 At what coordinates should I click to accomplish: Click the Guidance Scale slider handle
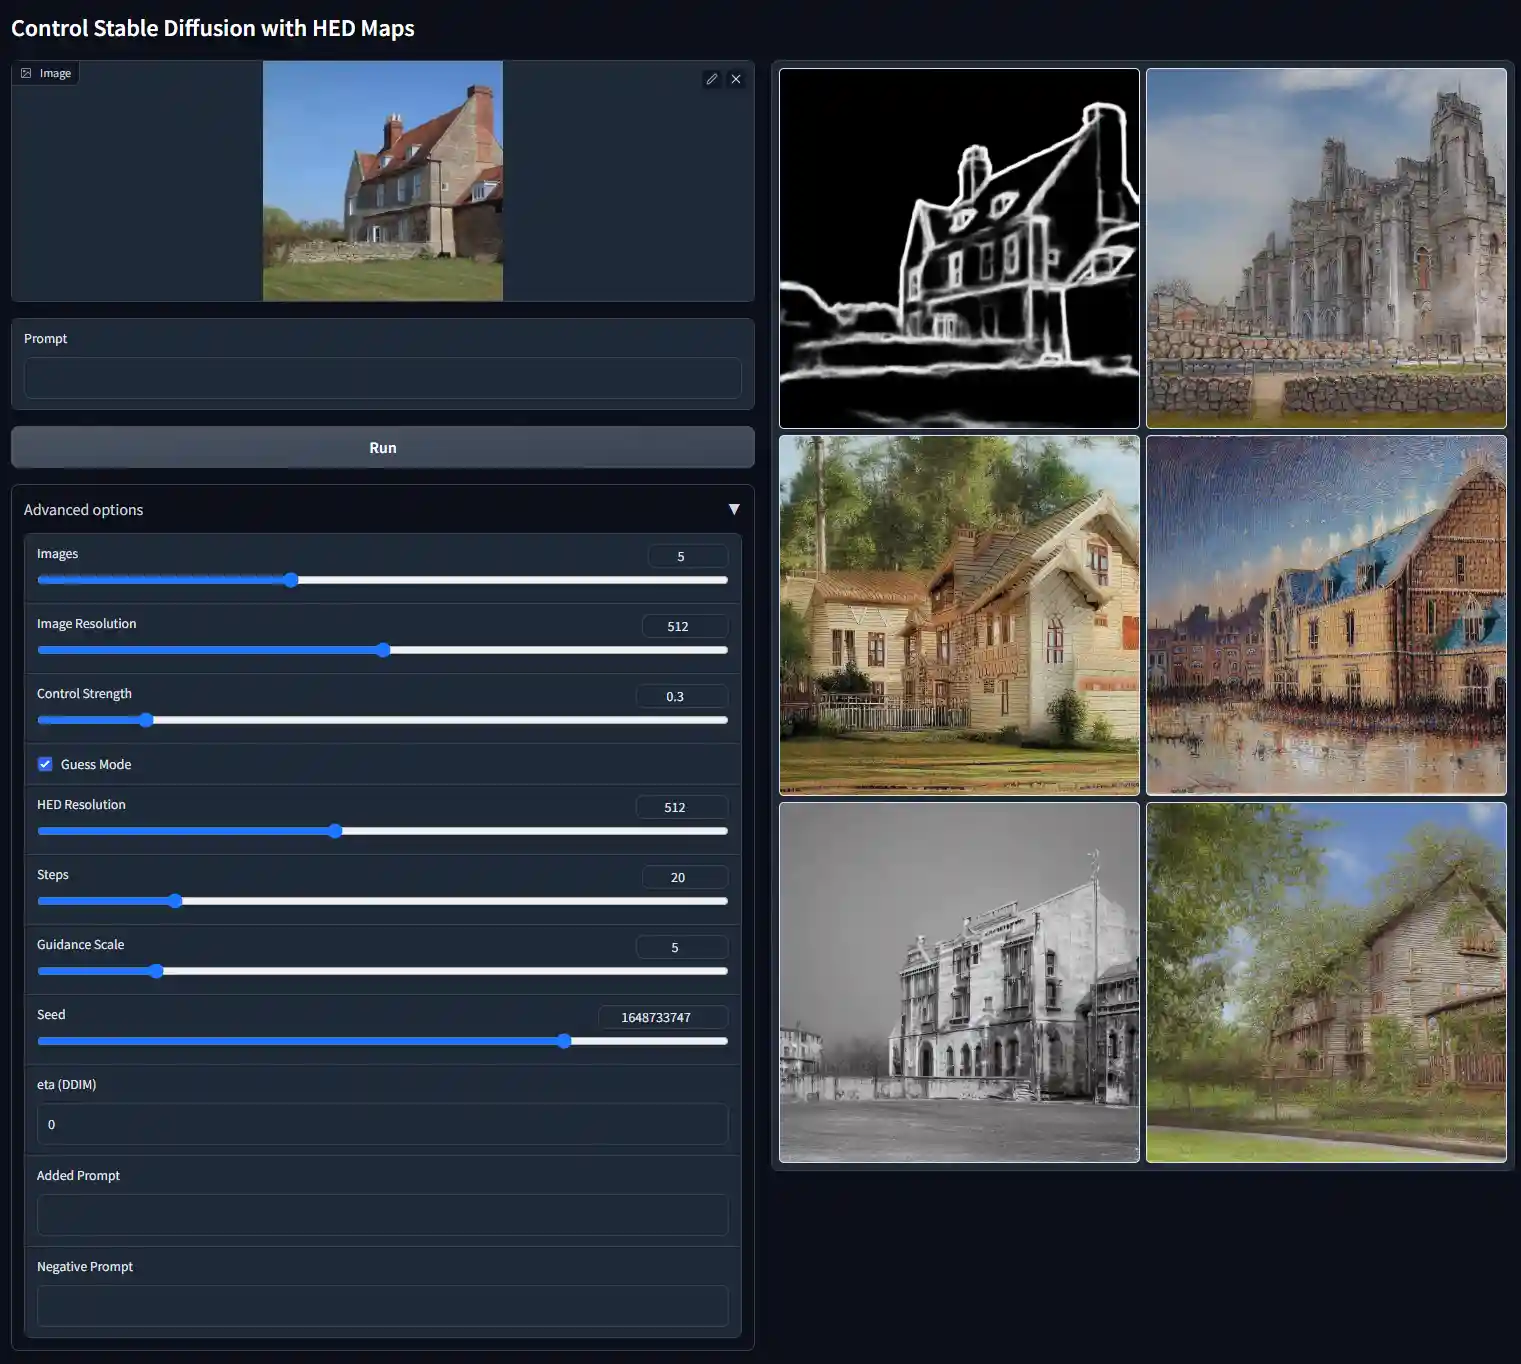[x=156, y=971]
